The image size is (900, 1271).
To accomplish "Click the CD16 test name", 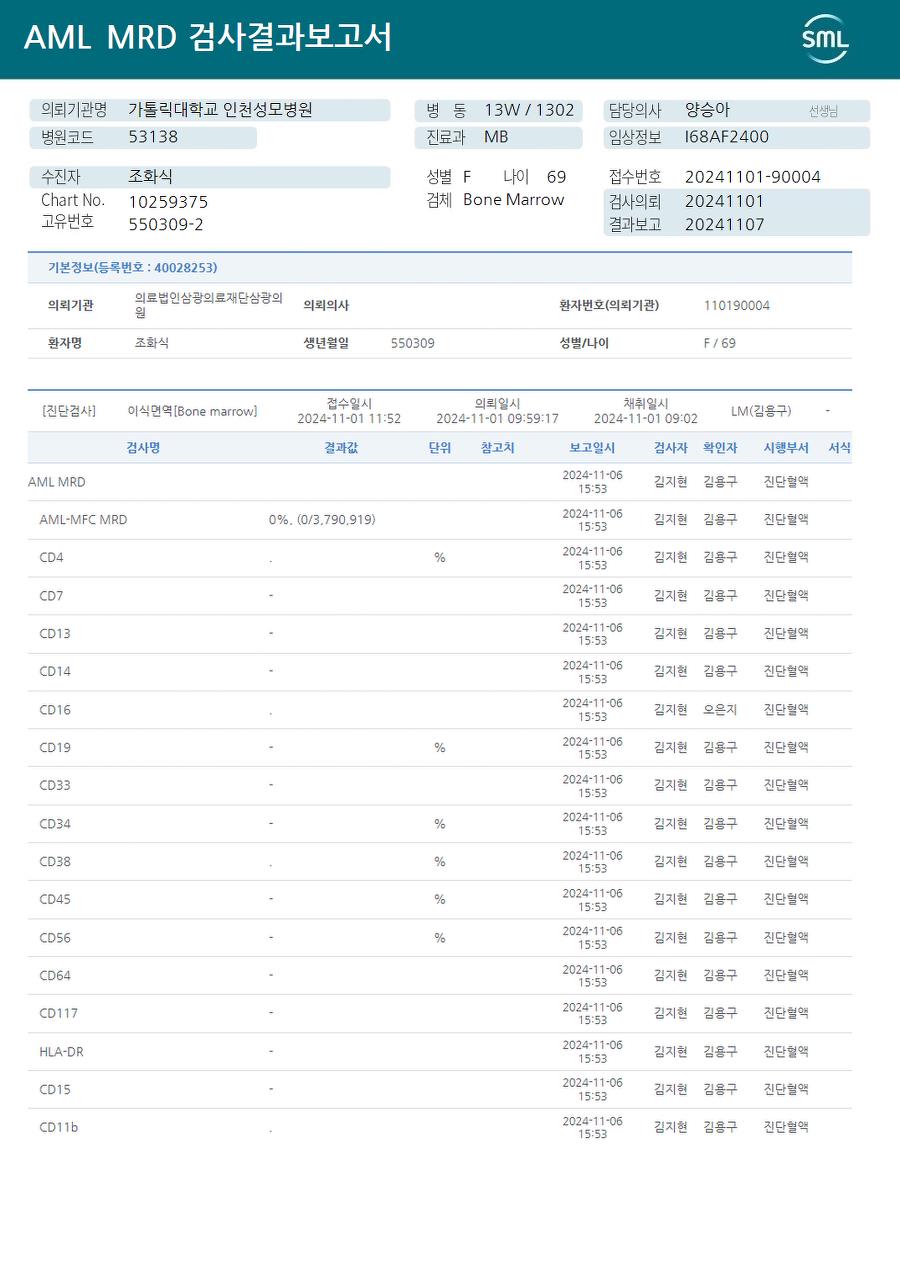I will click(x=55, y=710).
